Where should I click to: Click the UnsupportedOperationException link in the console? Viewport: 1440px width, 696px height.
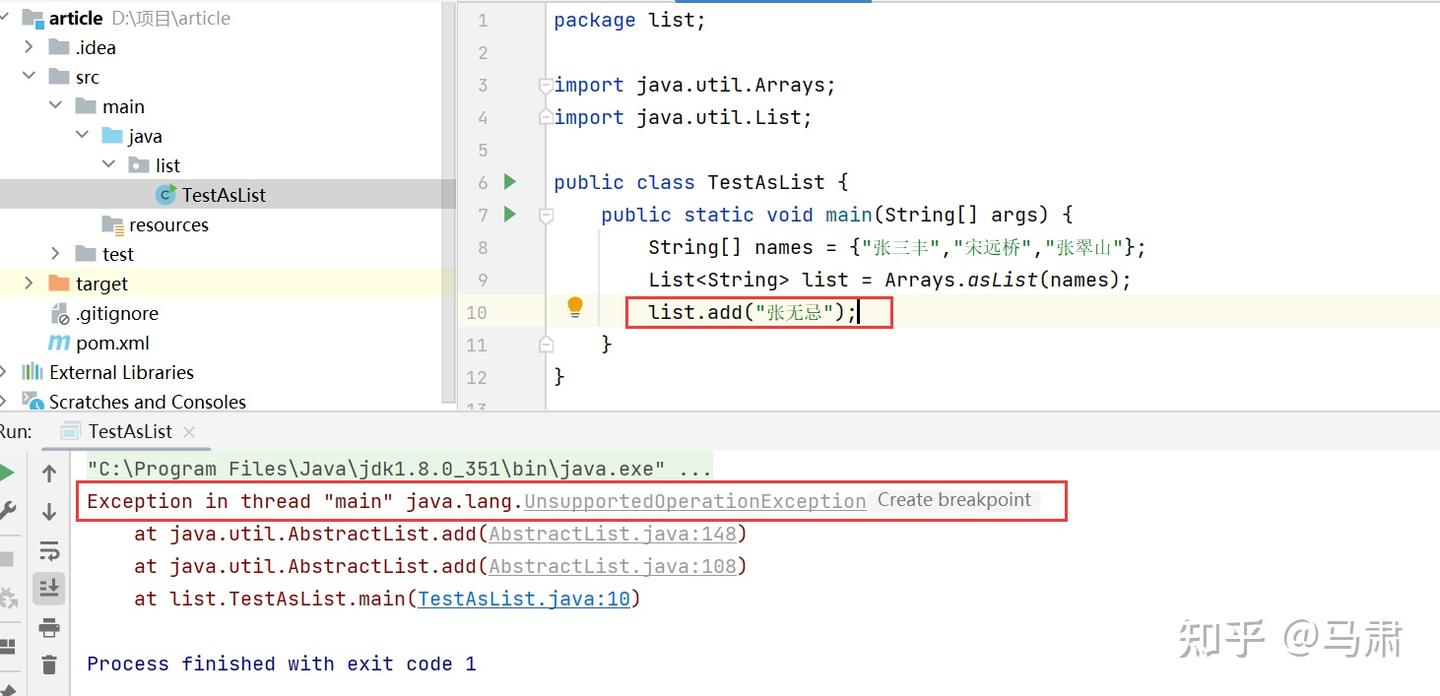click(x=695, y=501)
